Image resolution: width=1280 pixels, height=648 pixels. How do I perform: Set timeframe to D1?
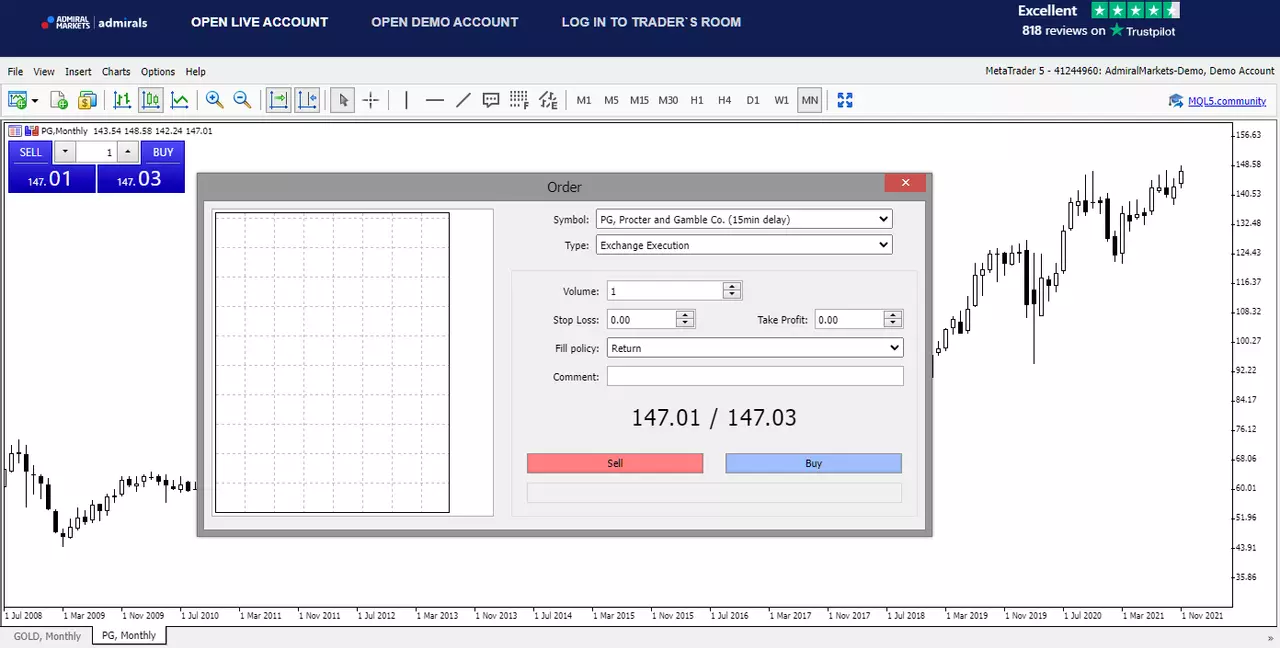pyautogui.click(x=753, y=100)
